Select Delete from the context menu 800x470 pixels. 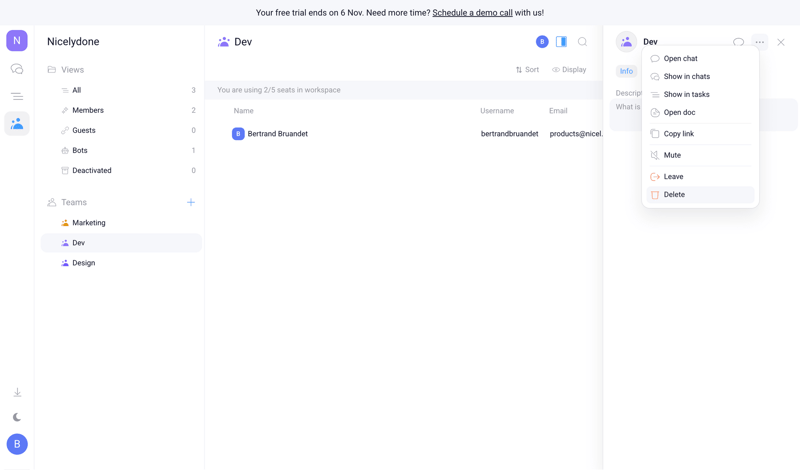[x=674, y=195]
